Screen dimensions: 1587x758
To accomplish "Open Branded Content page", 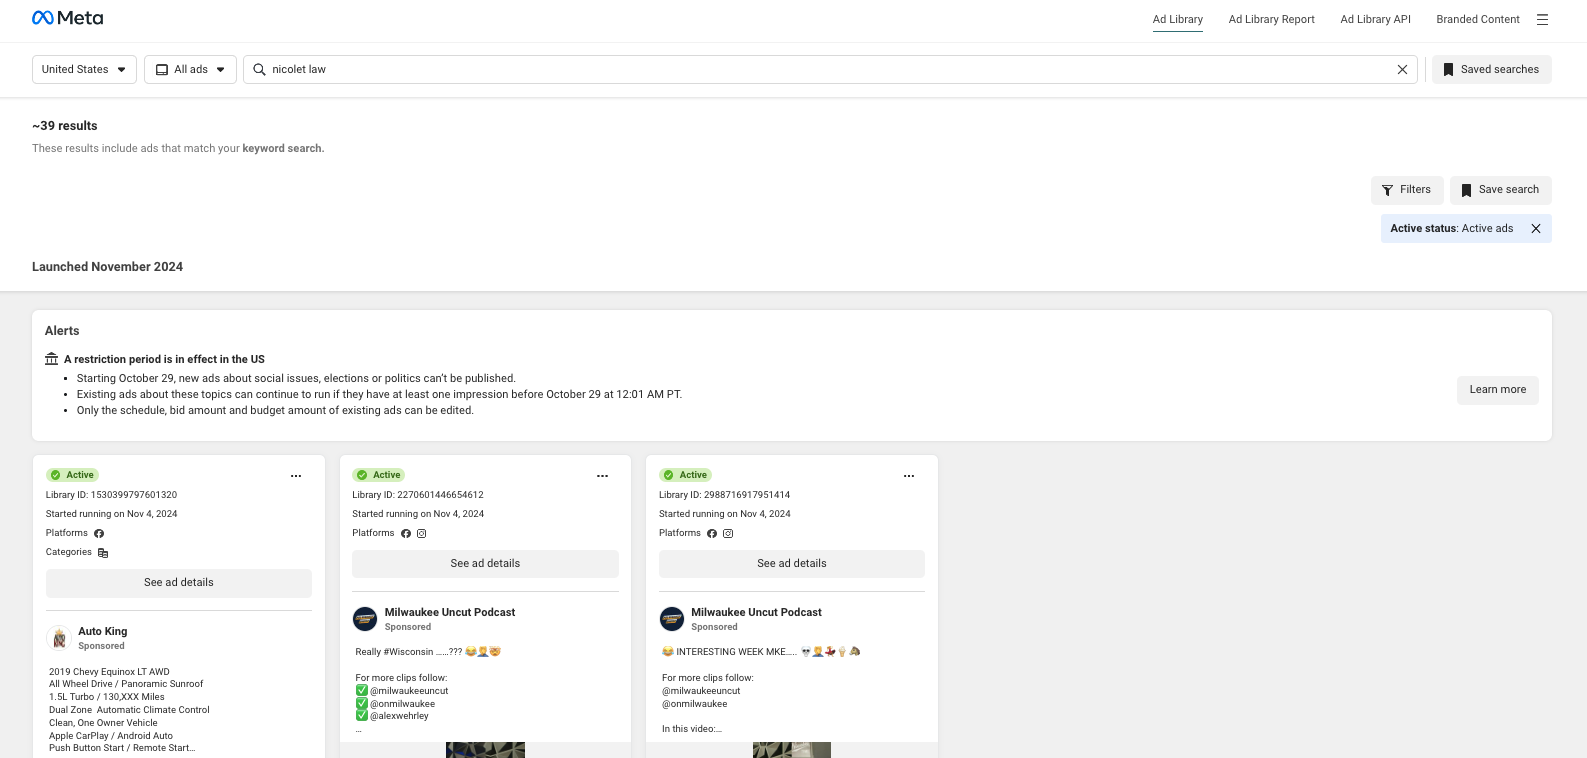I will click(x=1477, y=19).
